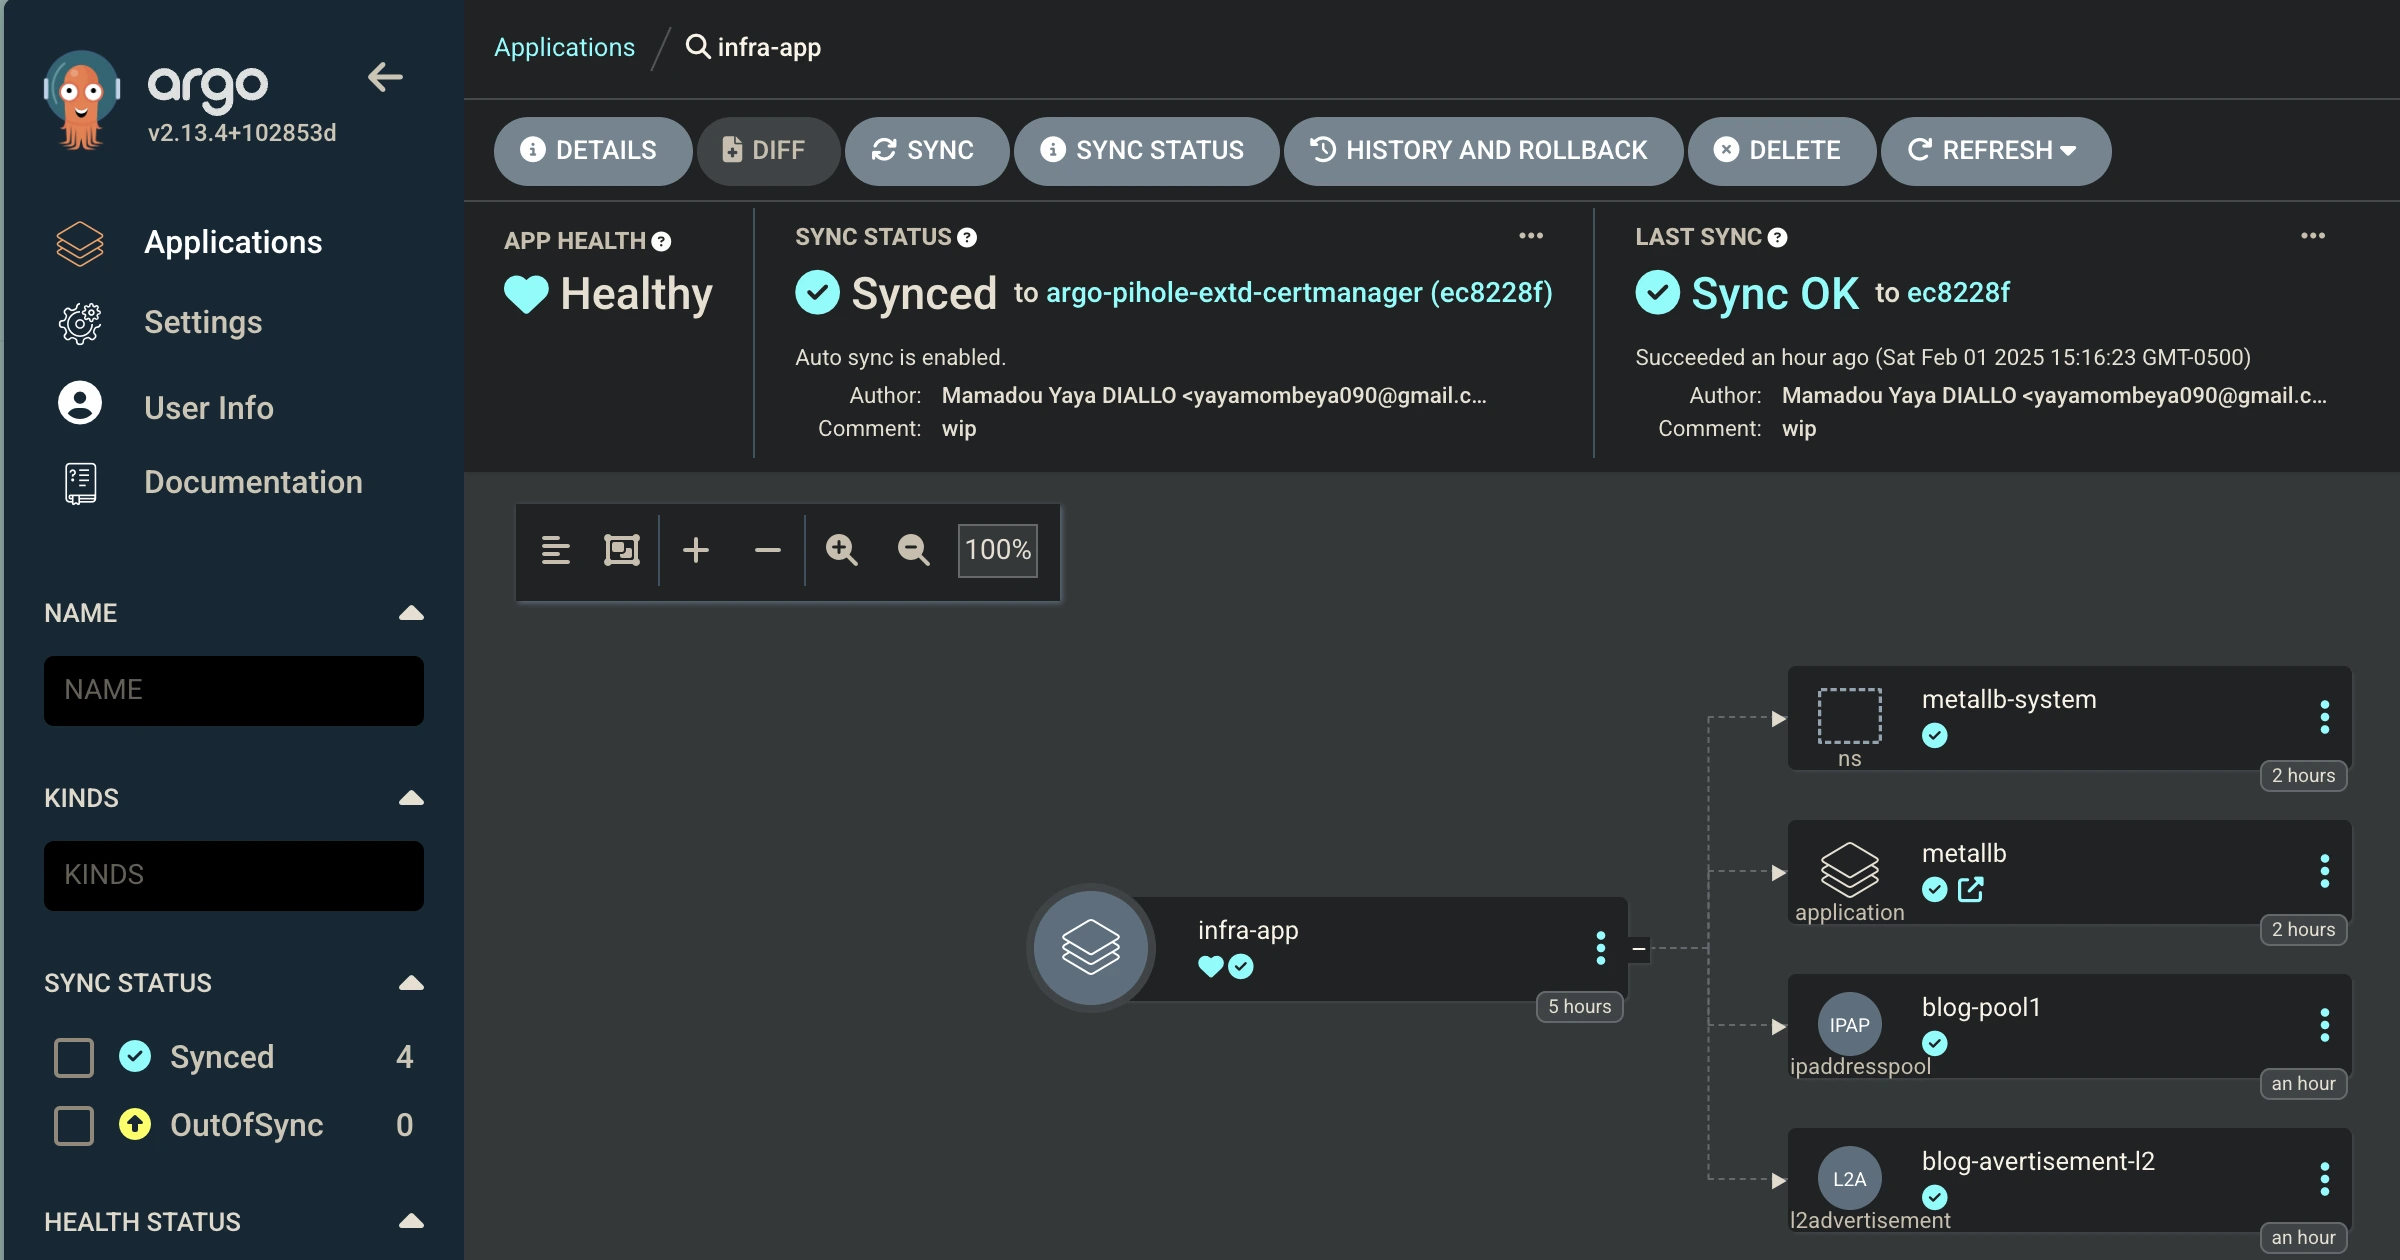This screenshot has width=2400, height=1260.
Task: Open Settings in the sidebar
Action: [203, 322]
